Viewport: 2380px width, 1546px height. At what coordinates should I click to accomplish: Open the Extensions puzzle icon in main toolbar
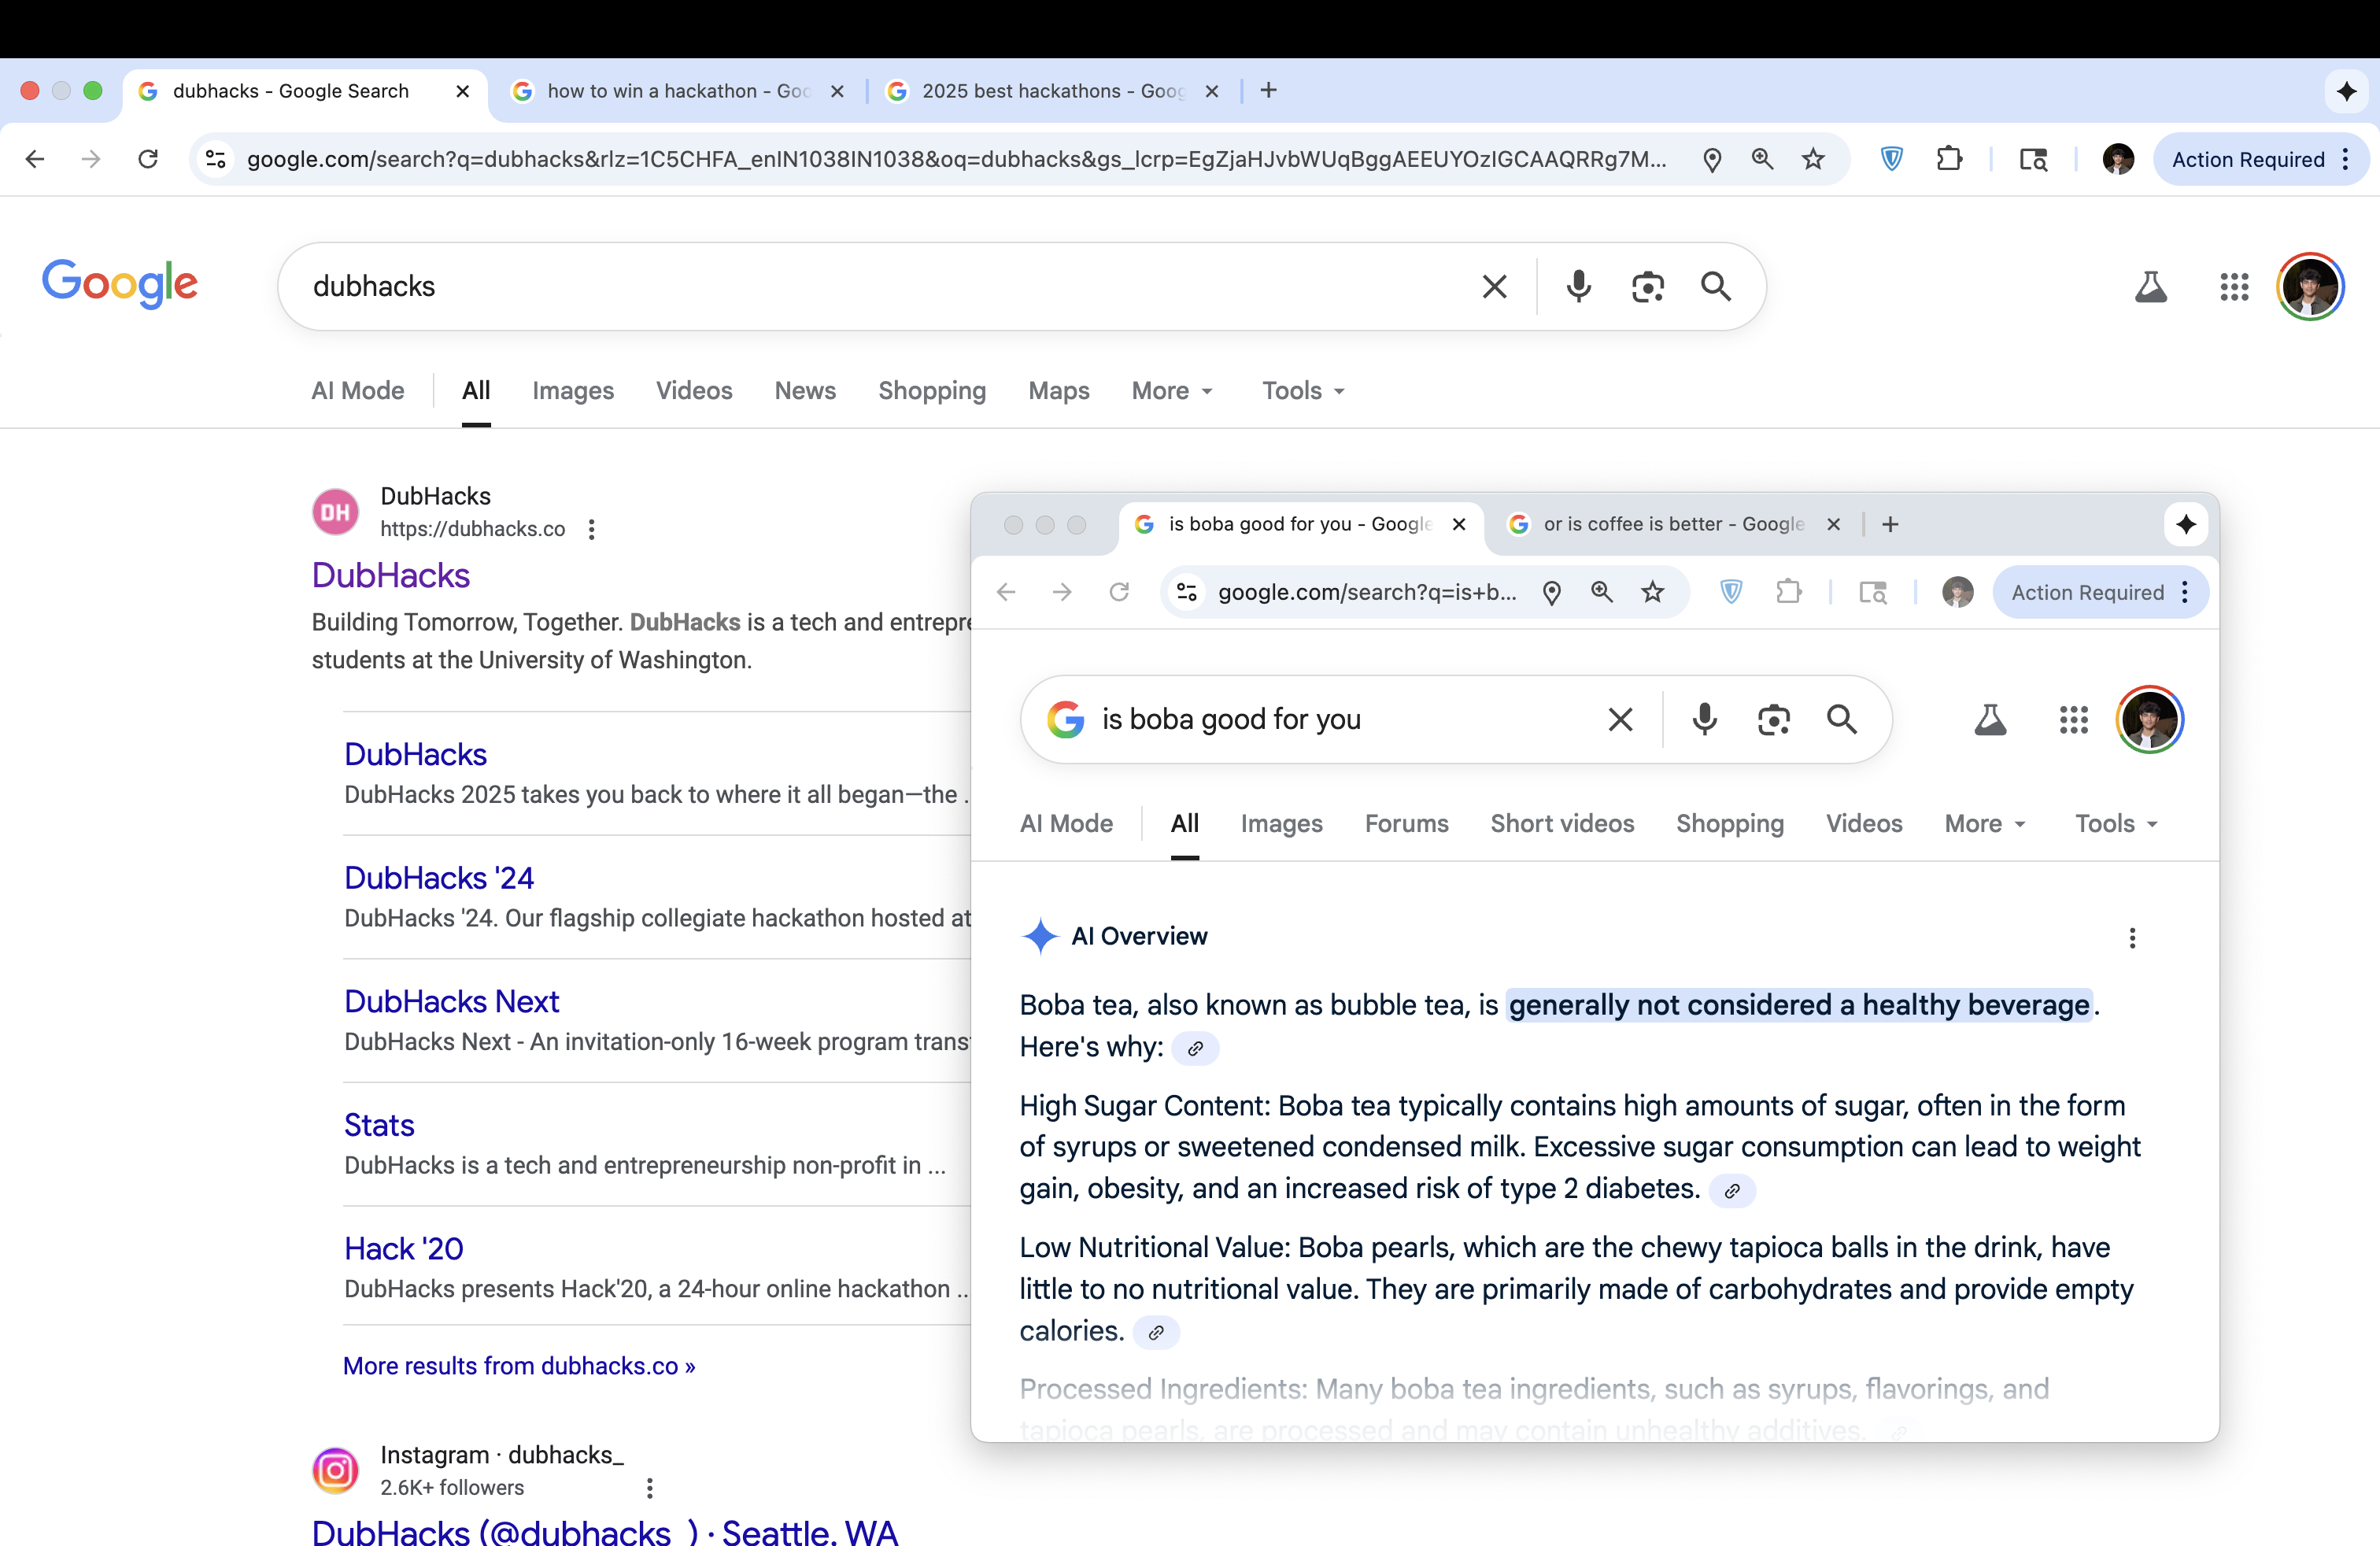pos(1948,159)
